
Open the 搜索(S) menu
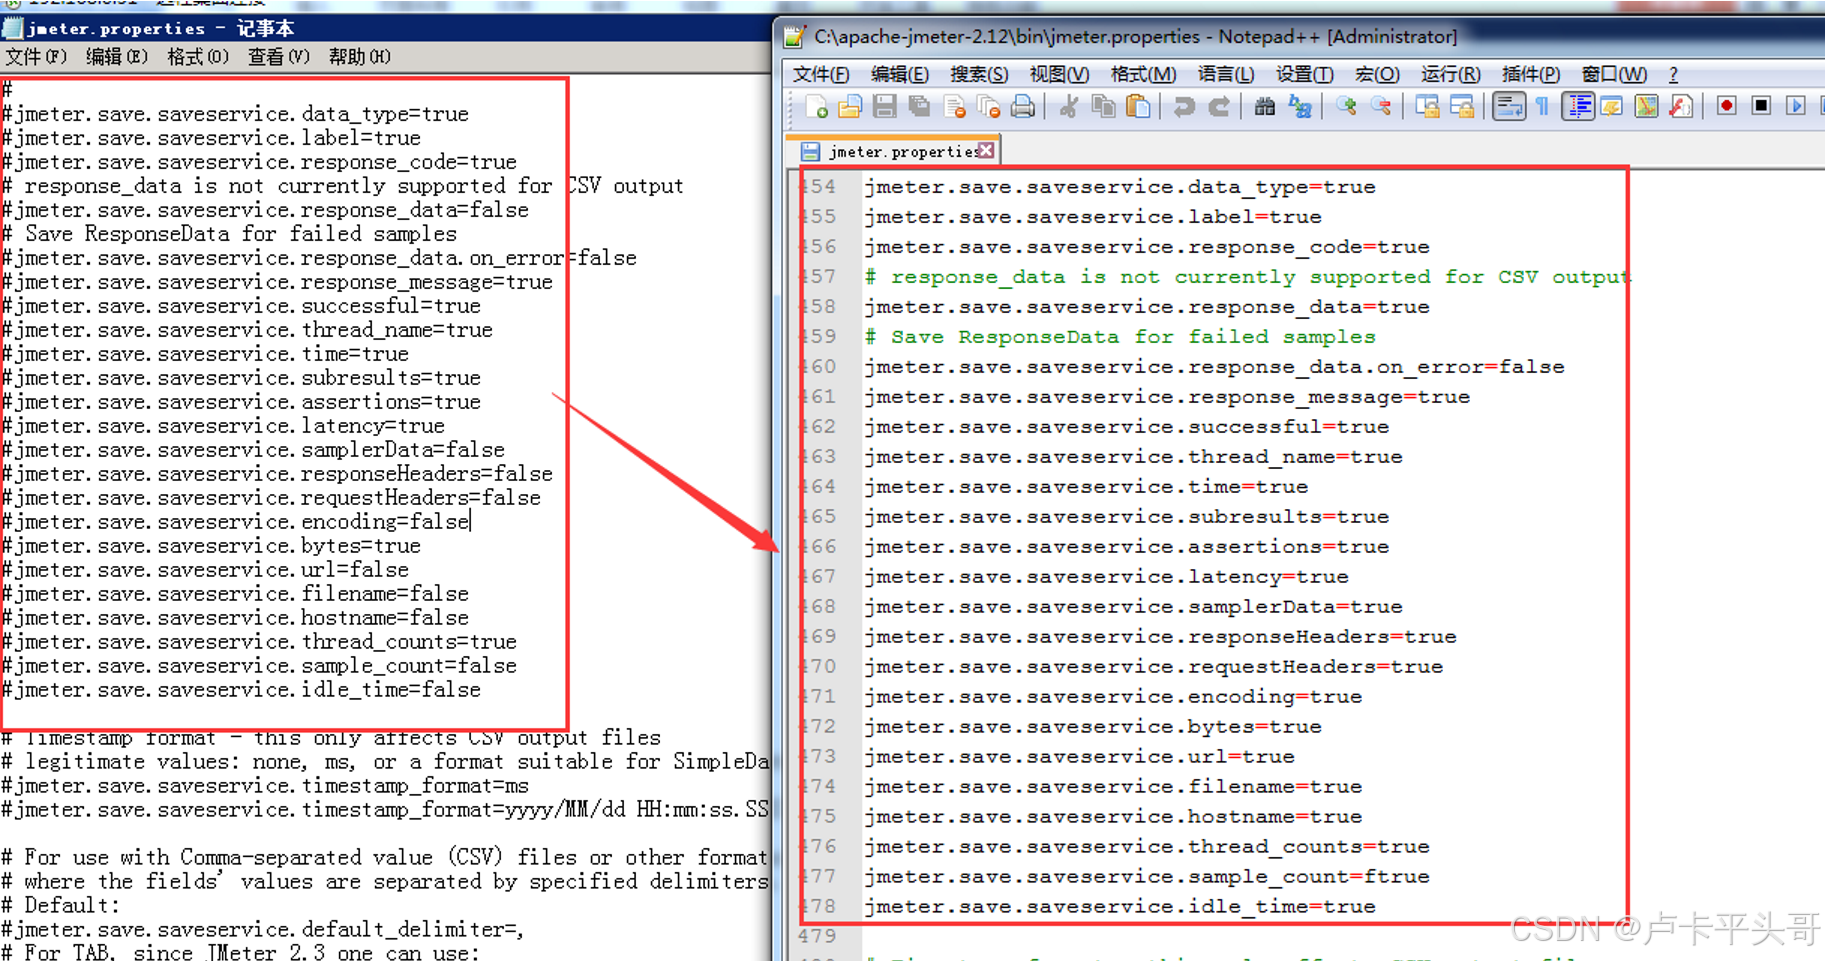(x=979, y=74)
